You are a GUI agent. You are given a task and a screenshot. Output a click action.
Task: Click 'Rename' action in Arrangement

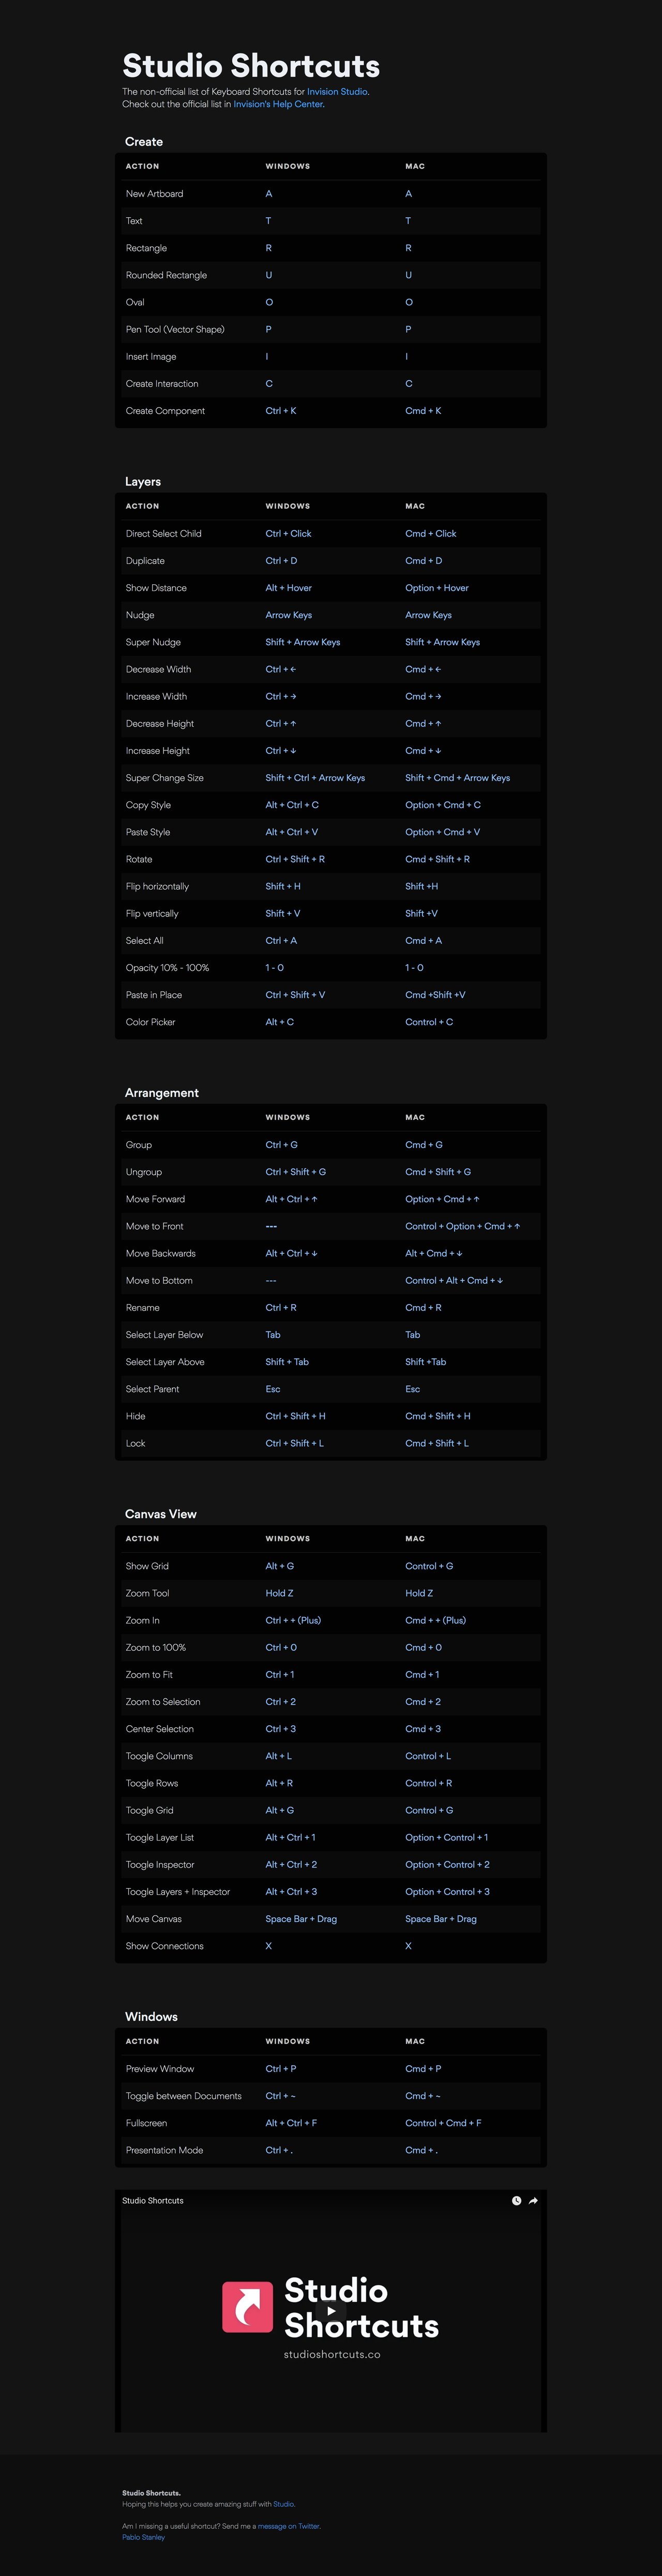[143, 1308]
